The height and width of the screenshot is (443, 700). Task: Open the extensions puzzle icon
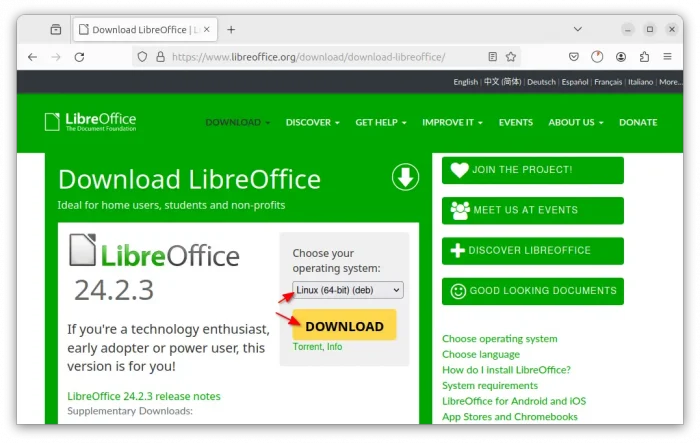[645, 57]
